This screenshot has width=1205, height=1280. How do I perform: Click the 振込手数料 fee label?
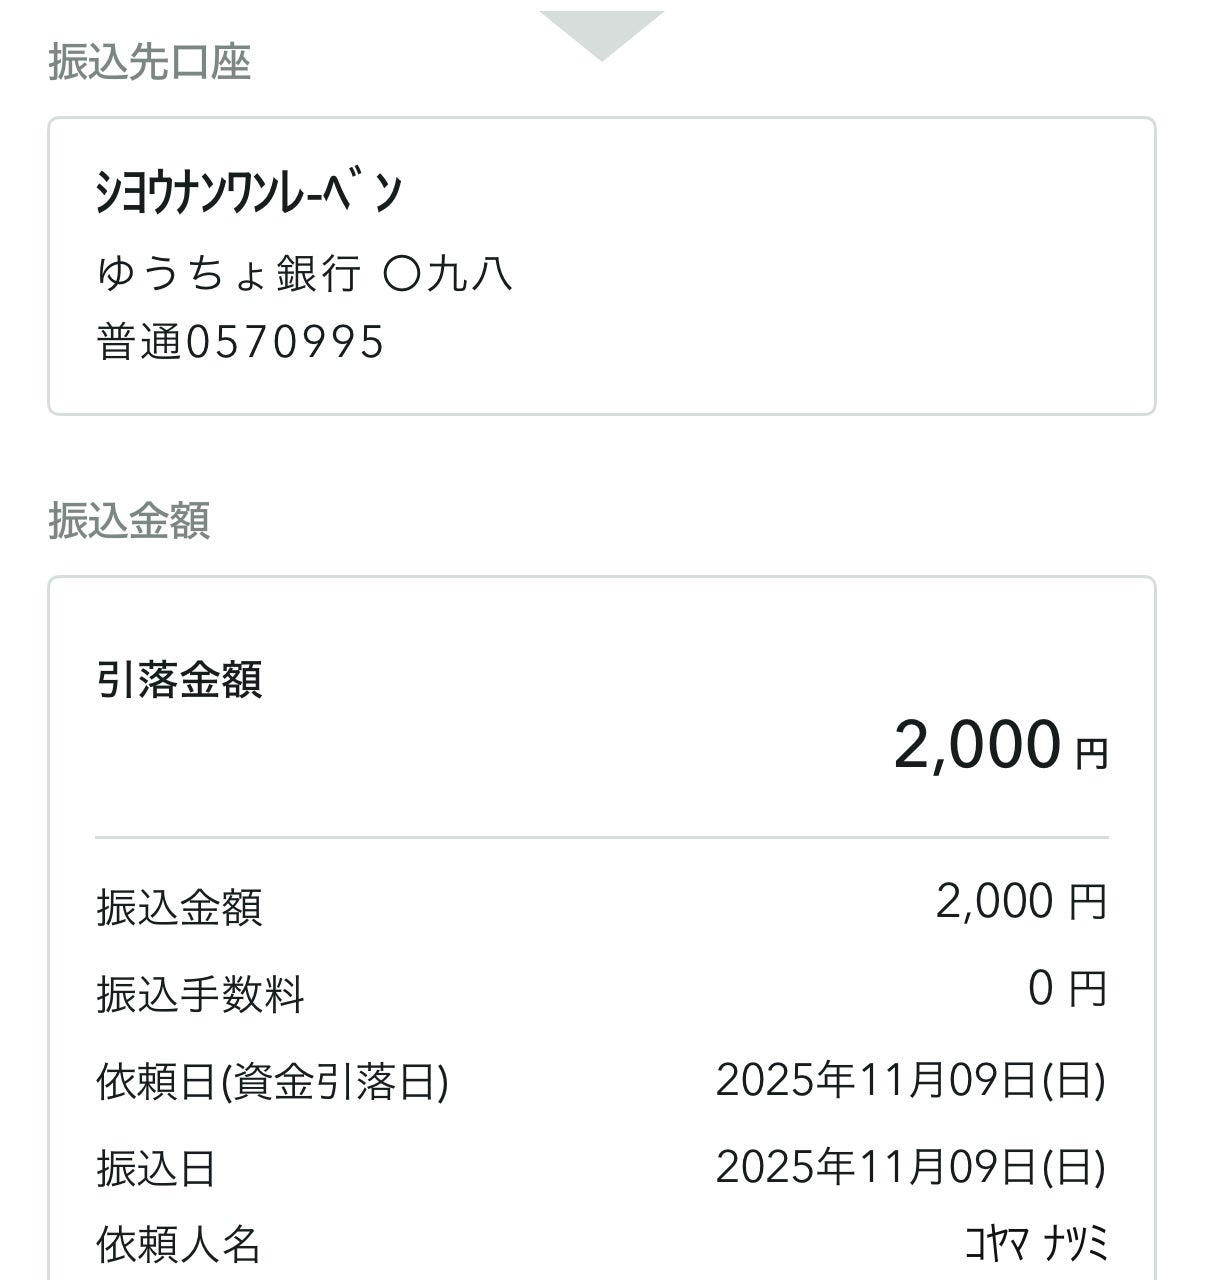pyautogui.click(x=200, y=995)
